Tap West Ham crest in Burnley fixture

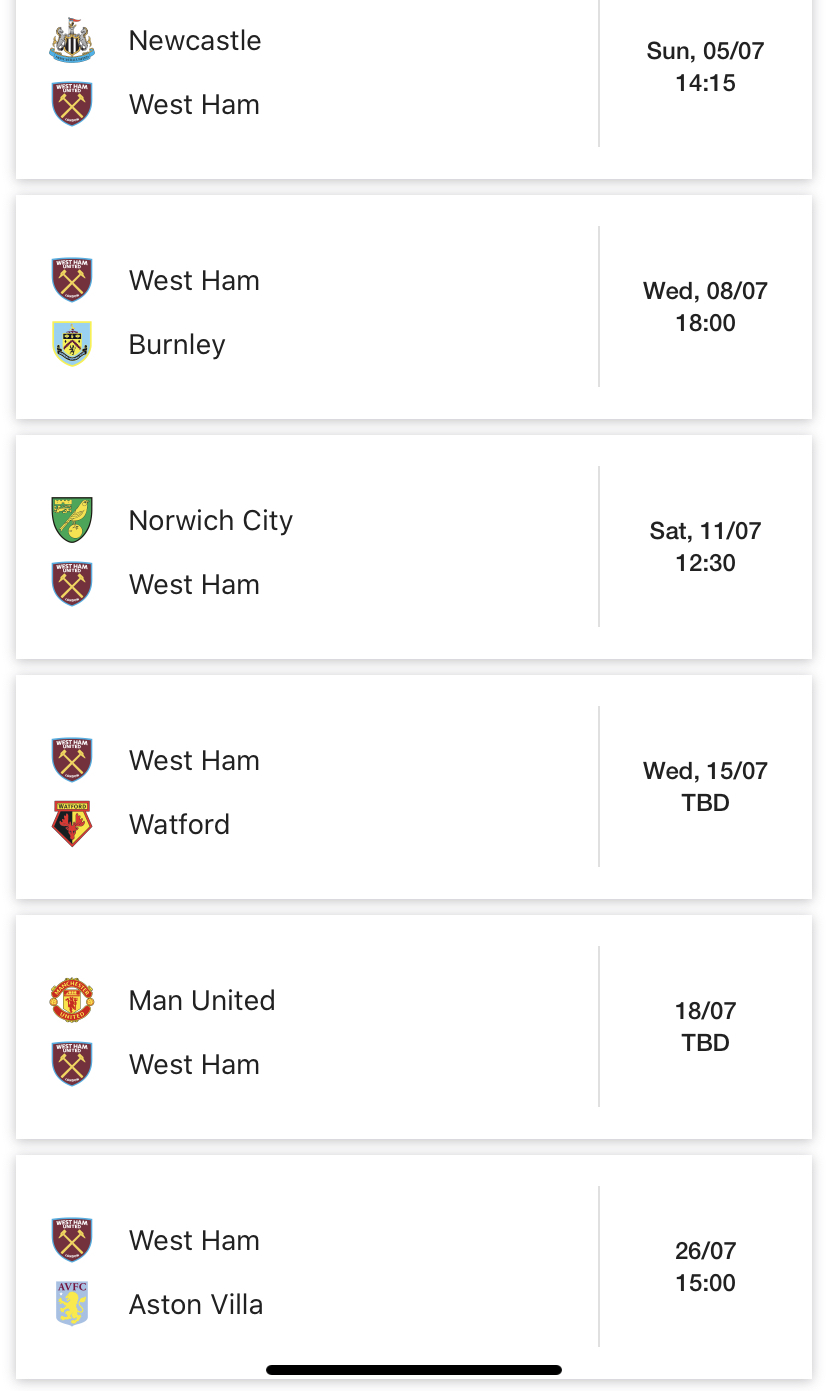(x=72, y=280)
